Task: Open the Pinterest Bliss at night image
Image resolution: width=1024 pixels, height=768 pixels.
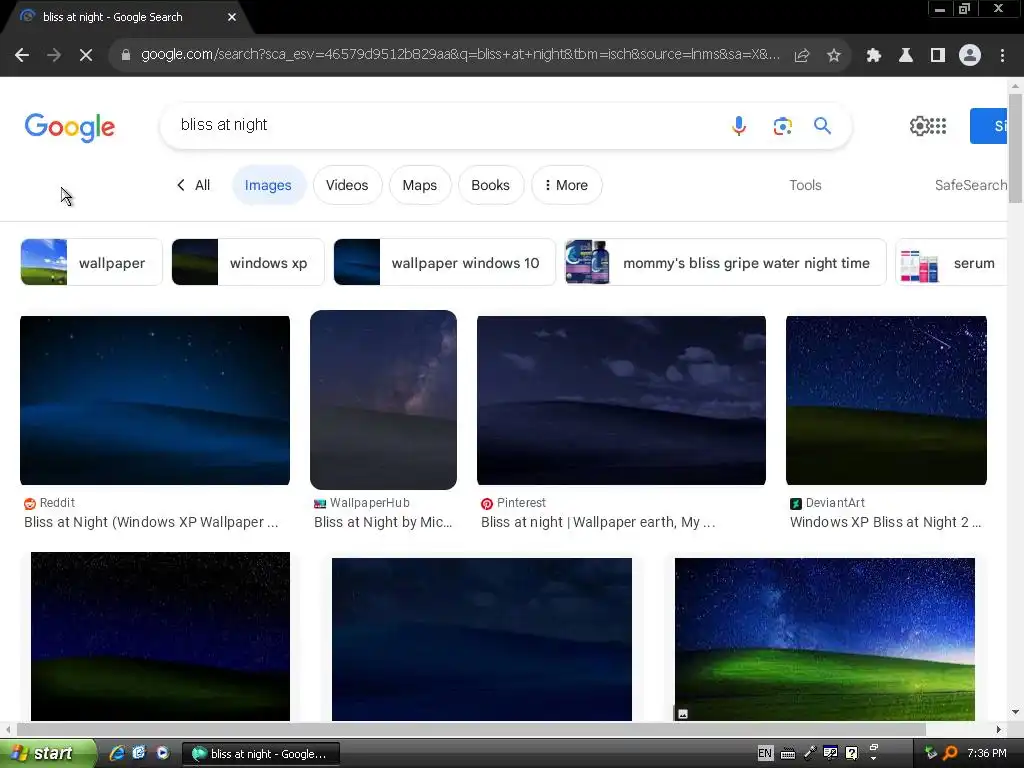Action: click(x=621, y=400)
